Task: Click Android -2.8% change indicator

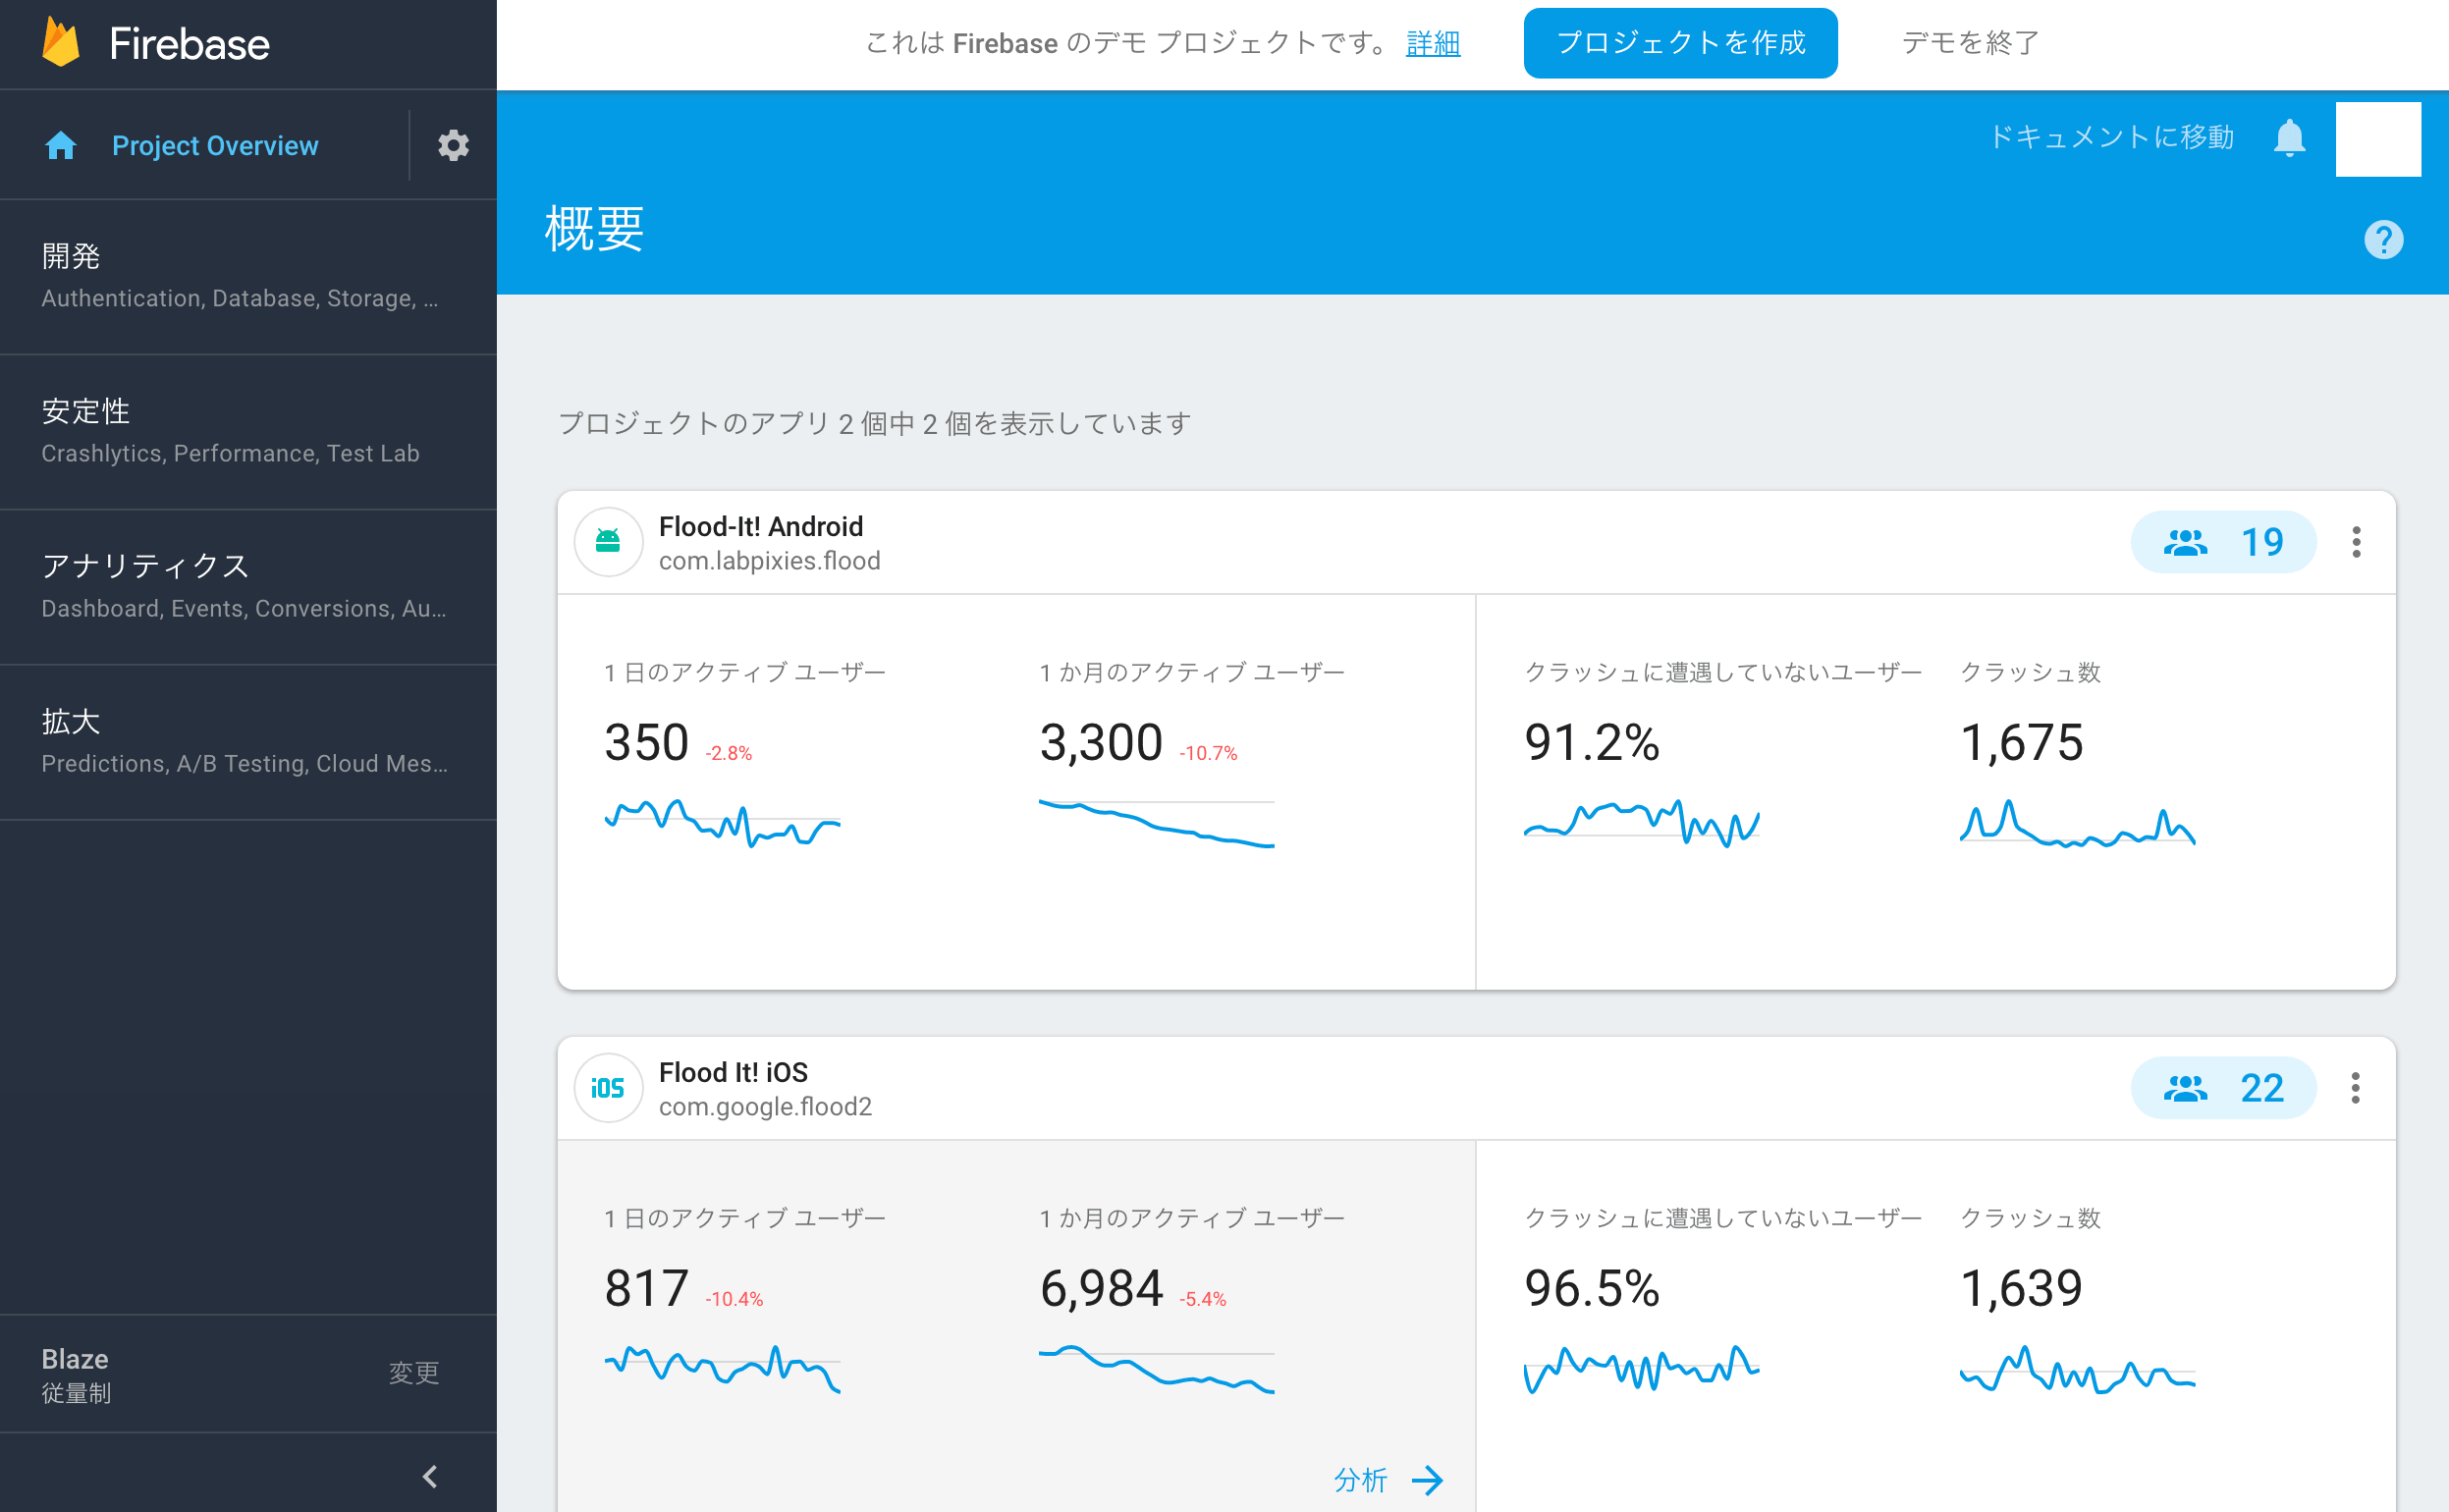Action: (x=728, y=753)
